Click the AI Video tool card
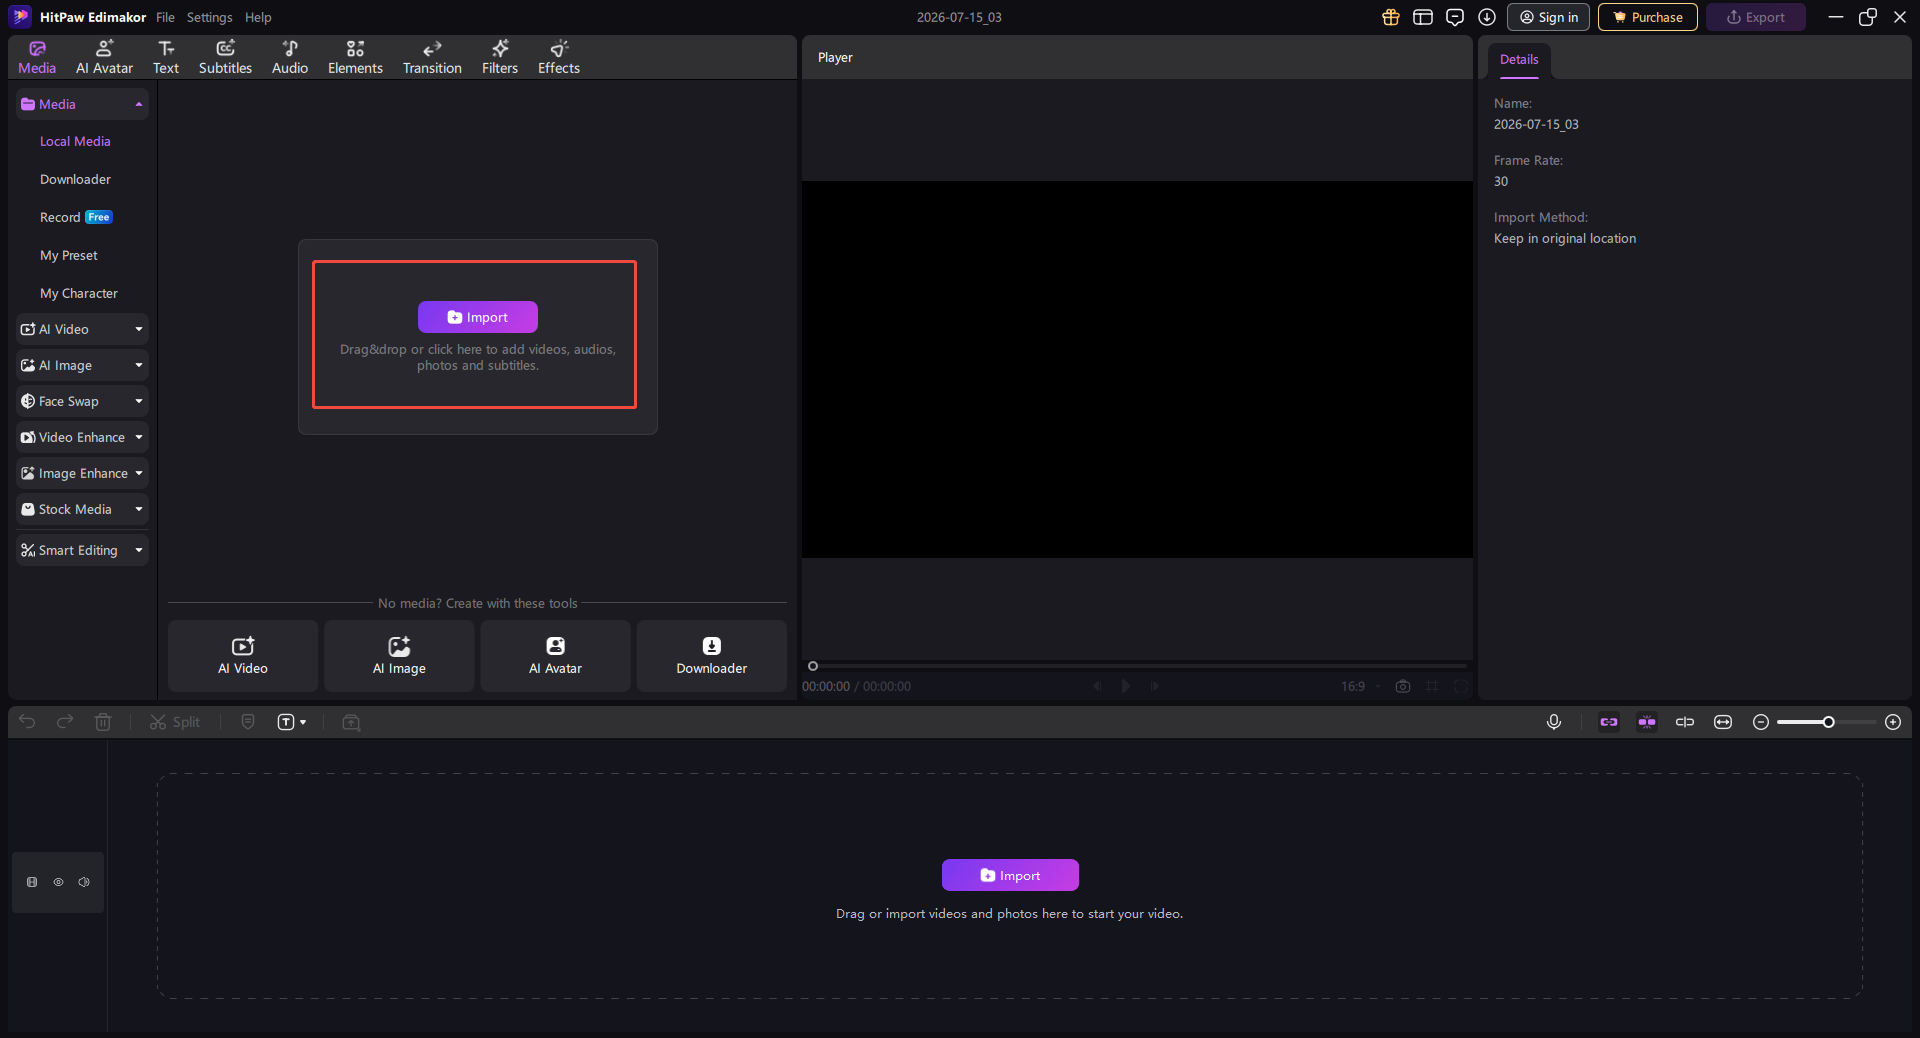 click(243, 655)
